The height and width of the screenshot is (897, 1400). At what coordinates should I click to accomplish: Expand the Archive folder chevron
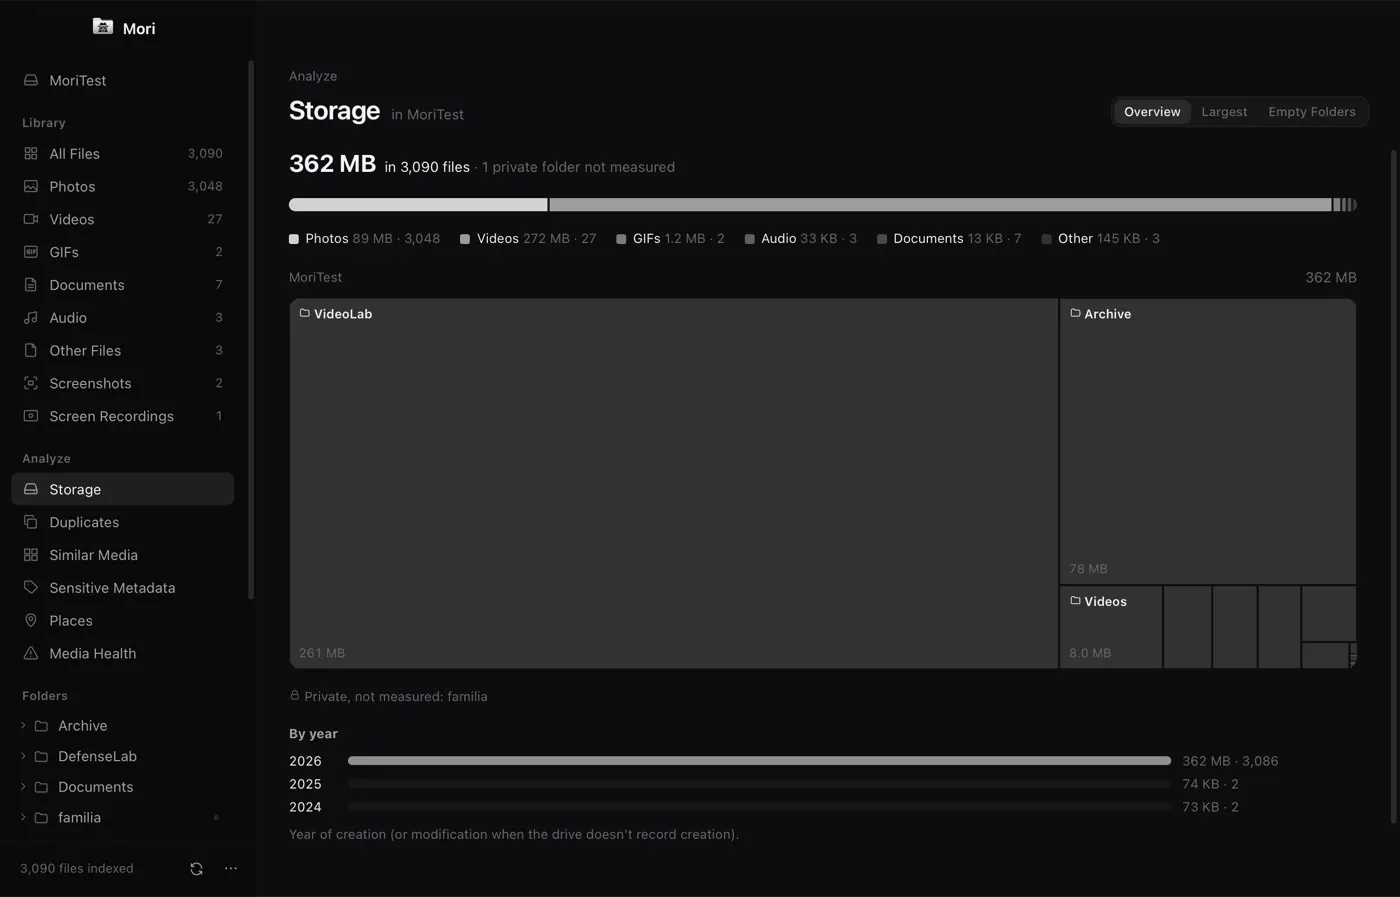click(23, 726)
